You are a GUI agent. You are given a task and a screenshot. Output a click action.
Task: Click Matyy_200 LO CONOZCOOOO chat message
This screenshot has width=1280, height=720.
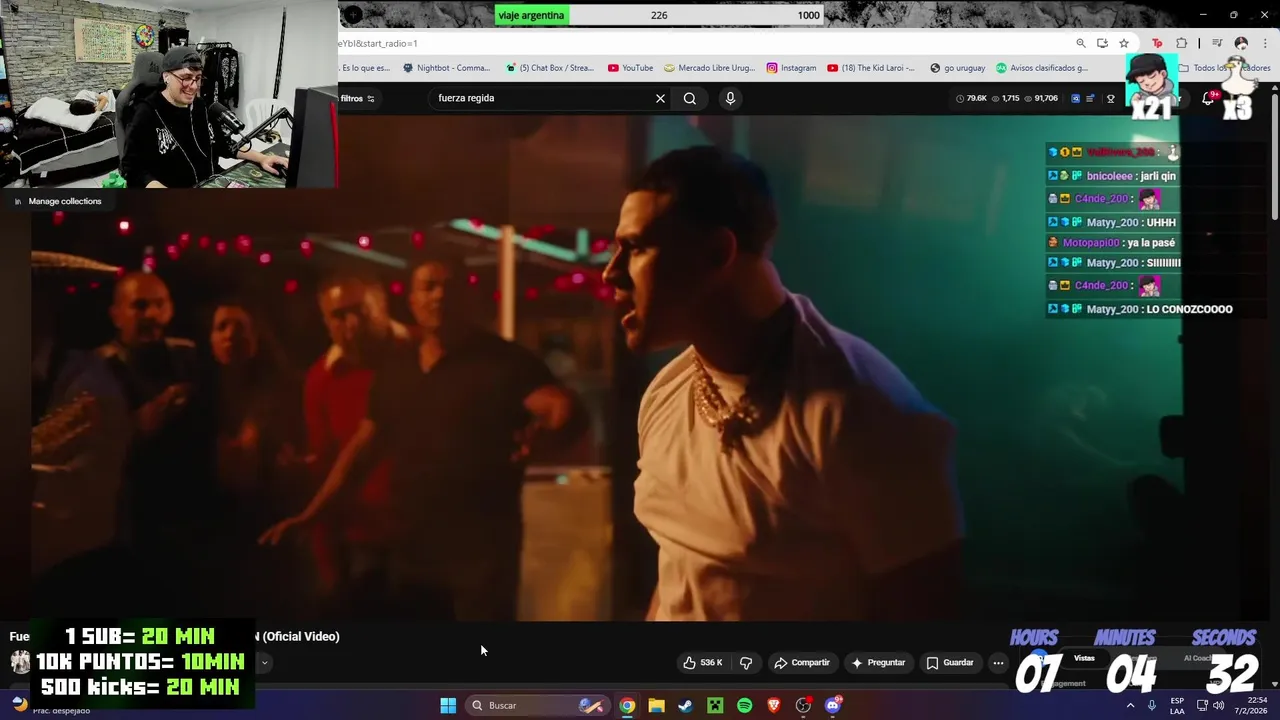(x=1140, y=309)
